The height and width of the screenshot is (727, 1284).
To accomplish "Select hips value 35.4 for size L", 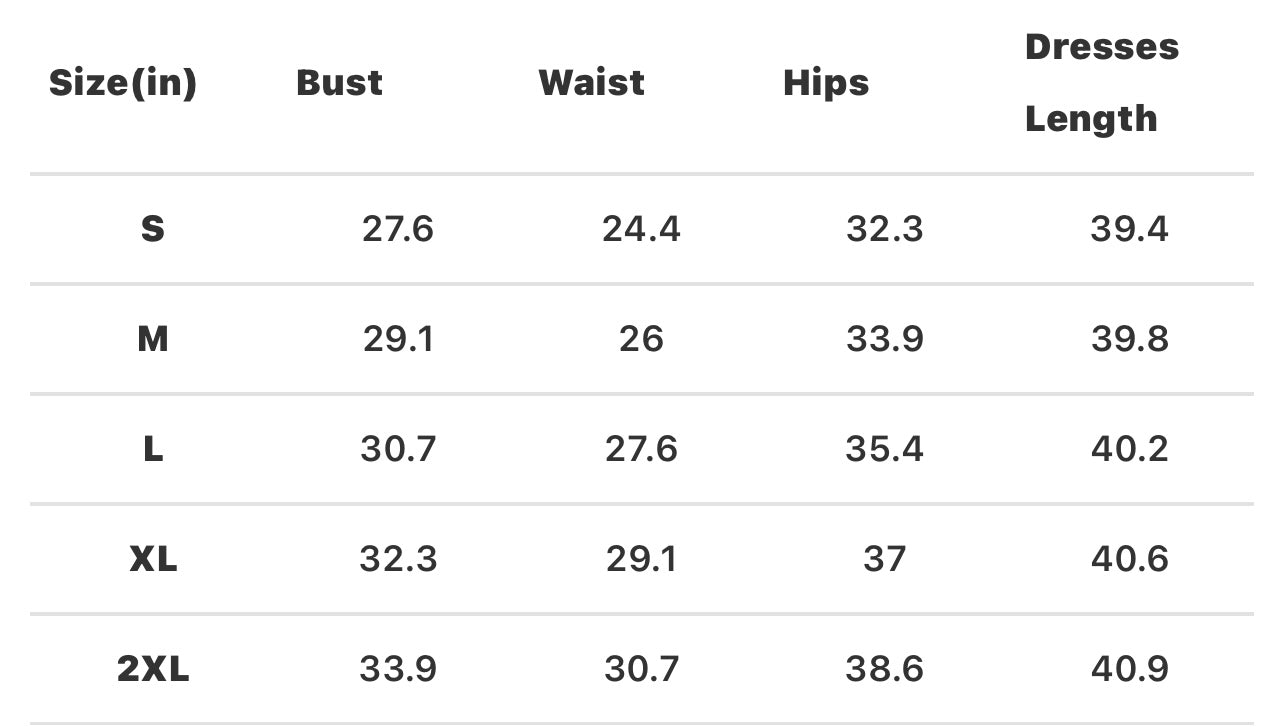I will pos(884,449).
